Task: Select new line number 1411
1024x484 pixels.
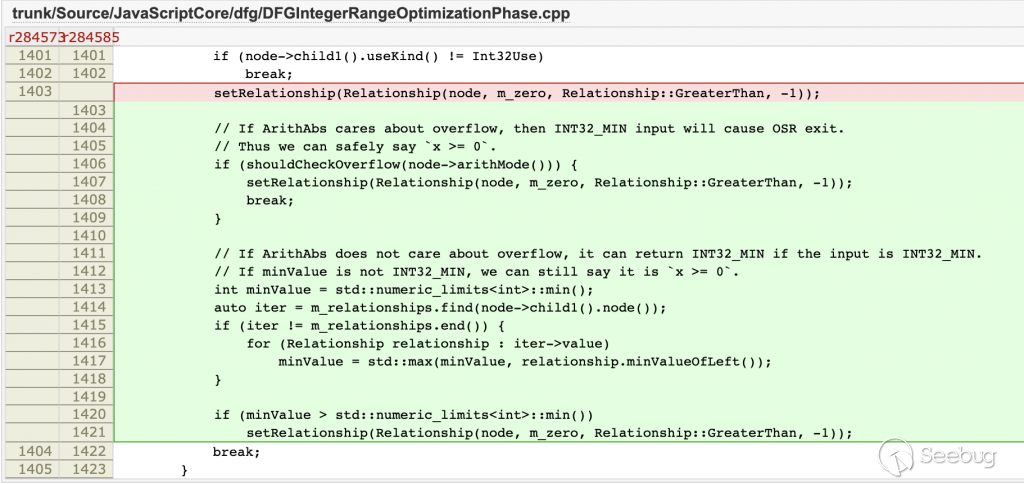Action: pyautogui.click(x=89, y=253)
